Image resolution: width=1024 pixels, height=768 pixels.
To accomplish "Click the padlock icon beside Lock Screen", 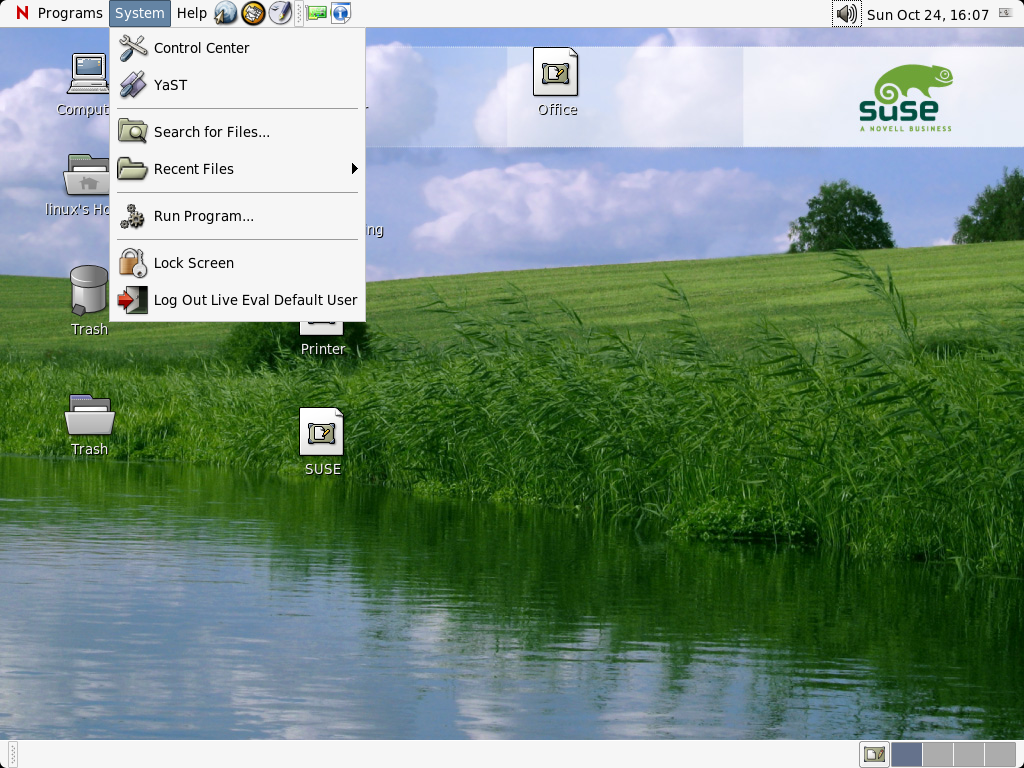I will pos(133,263).
